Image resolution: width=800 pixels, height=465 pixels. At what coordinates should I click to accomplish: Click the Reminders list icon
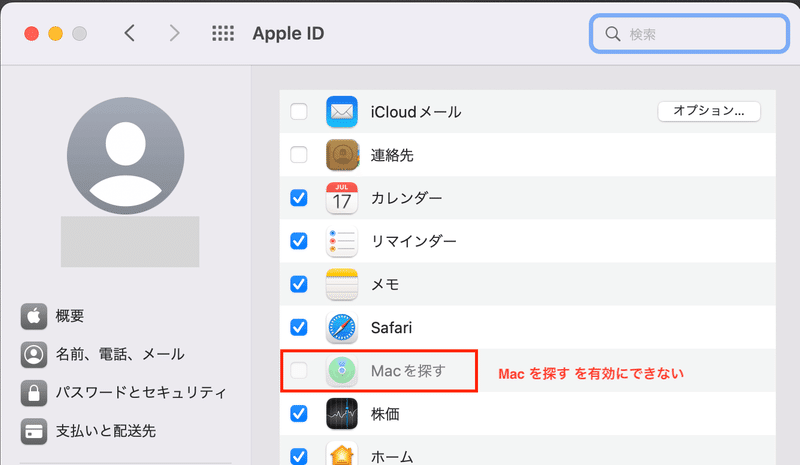pyautogui.click(x=342, y=241)
